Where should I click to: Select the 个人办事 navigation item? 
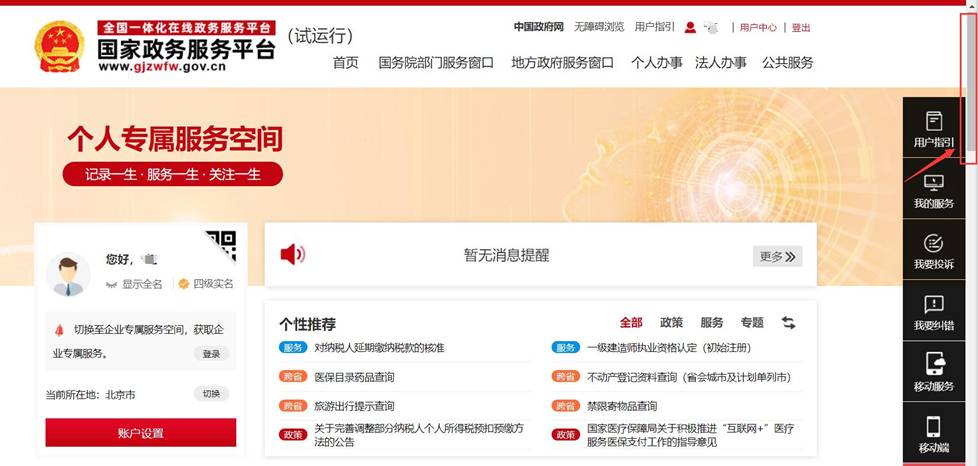(657, 62)
